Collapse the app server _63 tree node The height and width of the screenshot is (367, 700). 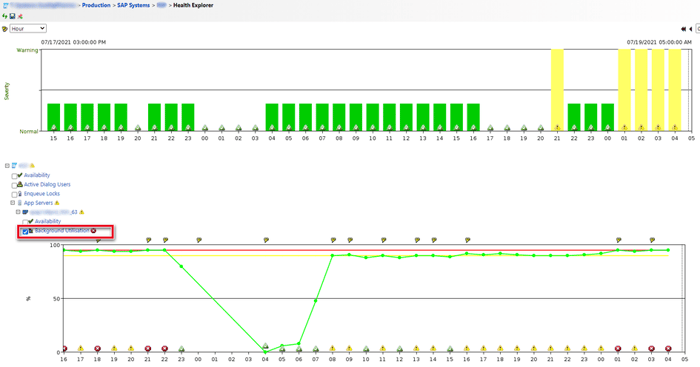point(18,212)
